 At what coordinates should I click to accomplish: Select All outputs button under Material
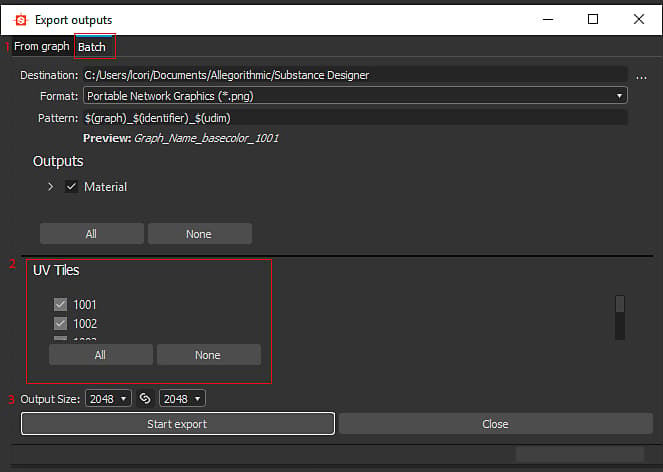[92, 234]
